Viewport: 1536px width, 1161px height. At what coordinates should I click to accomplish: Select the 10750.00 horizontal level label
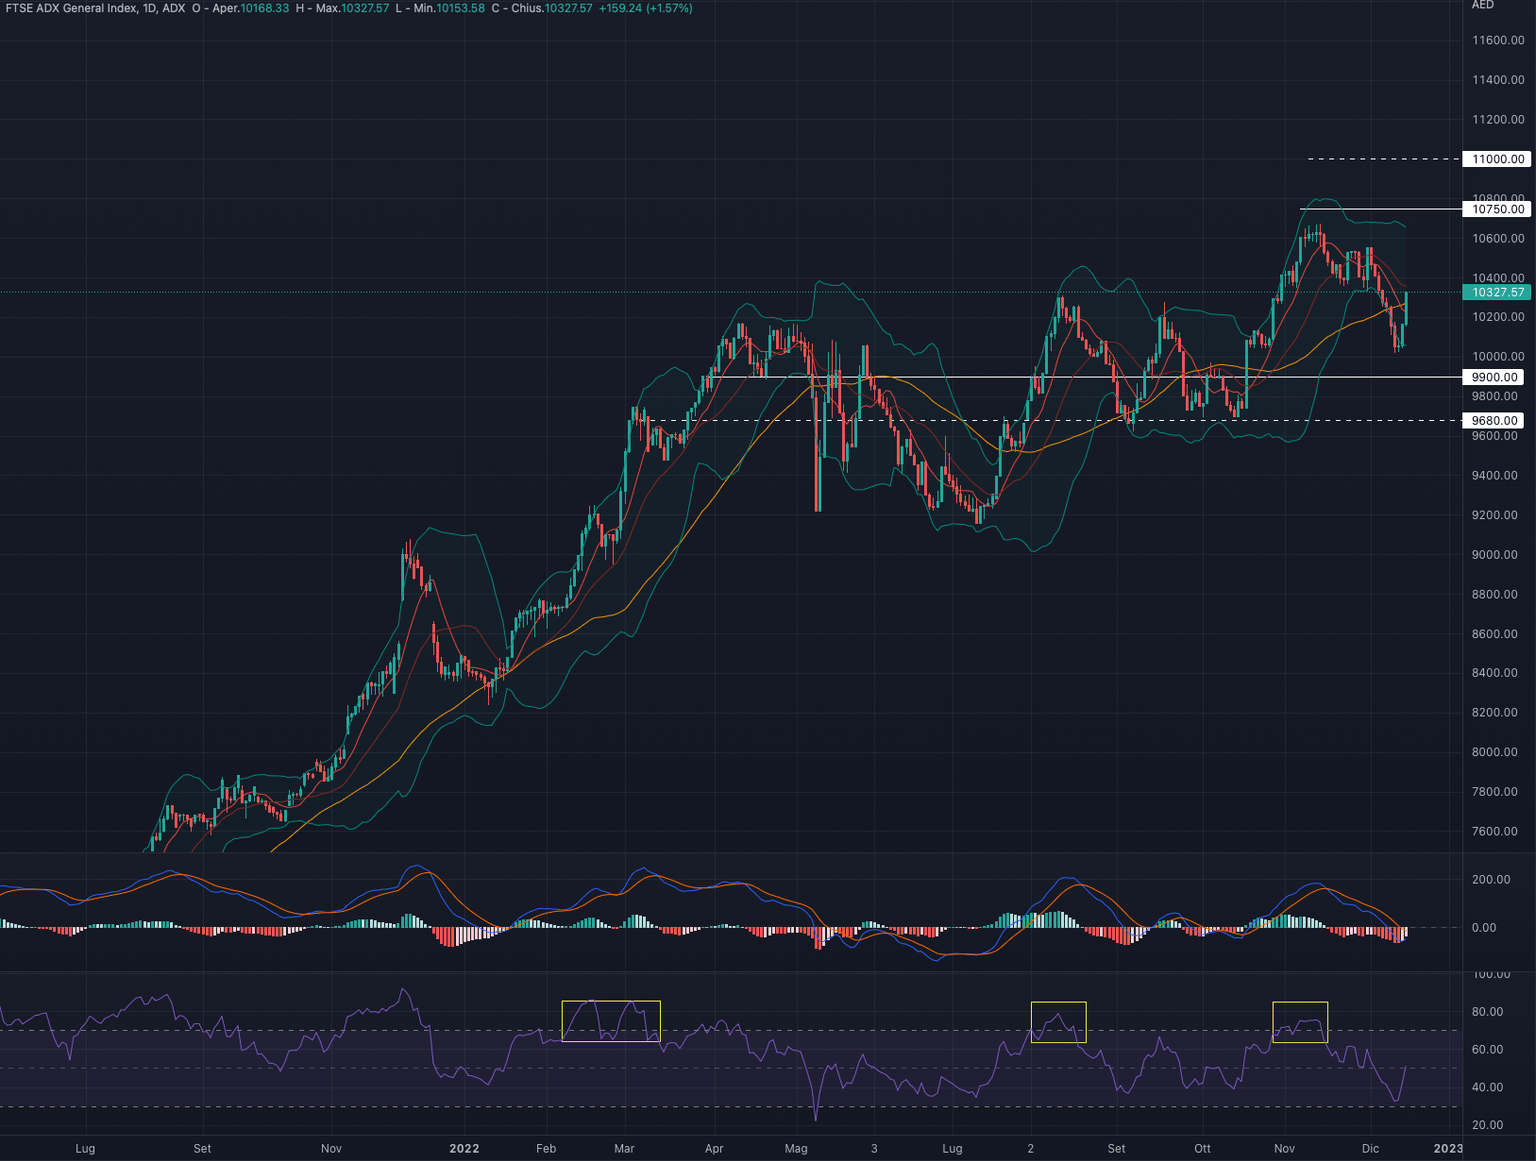pyautogui.click(x=1495, y=210)
